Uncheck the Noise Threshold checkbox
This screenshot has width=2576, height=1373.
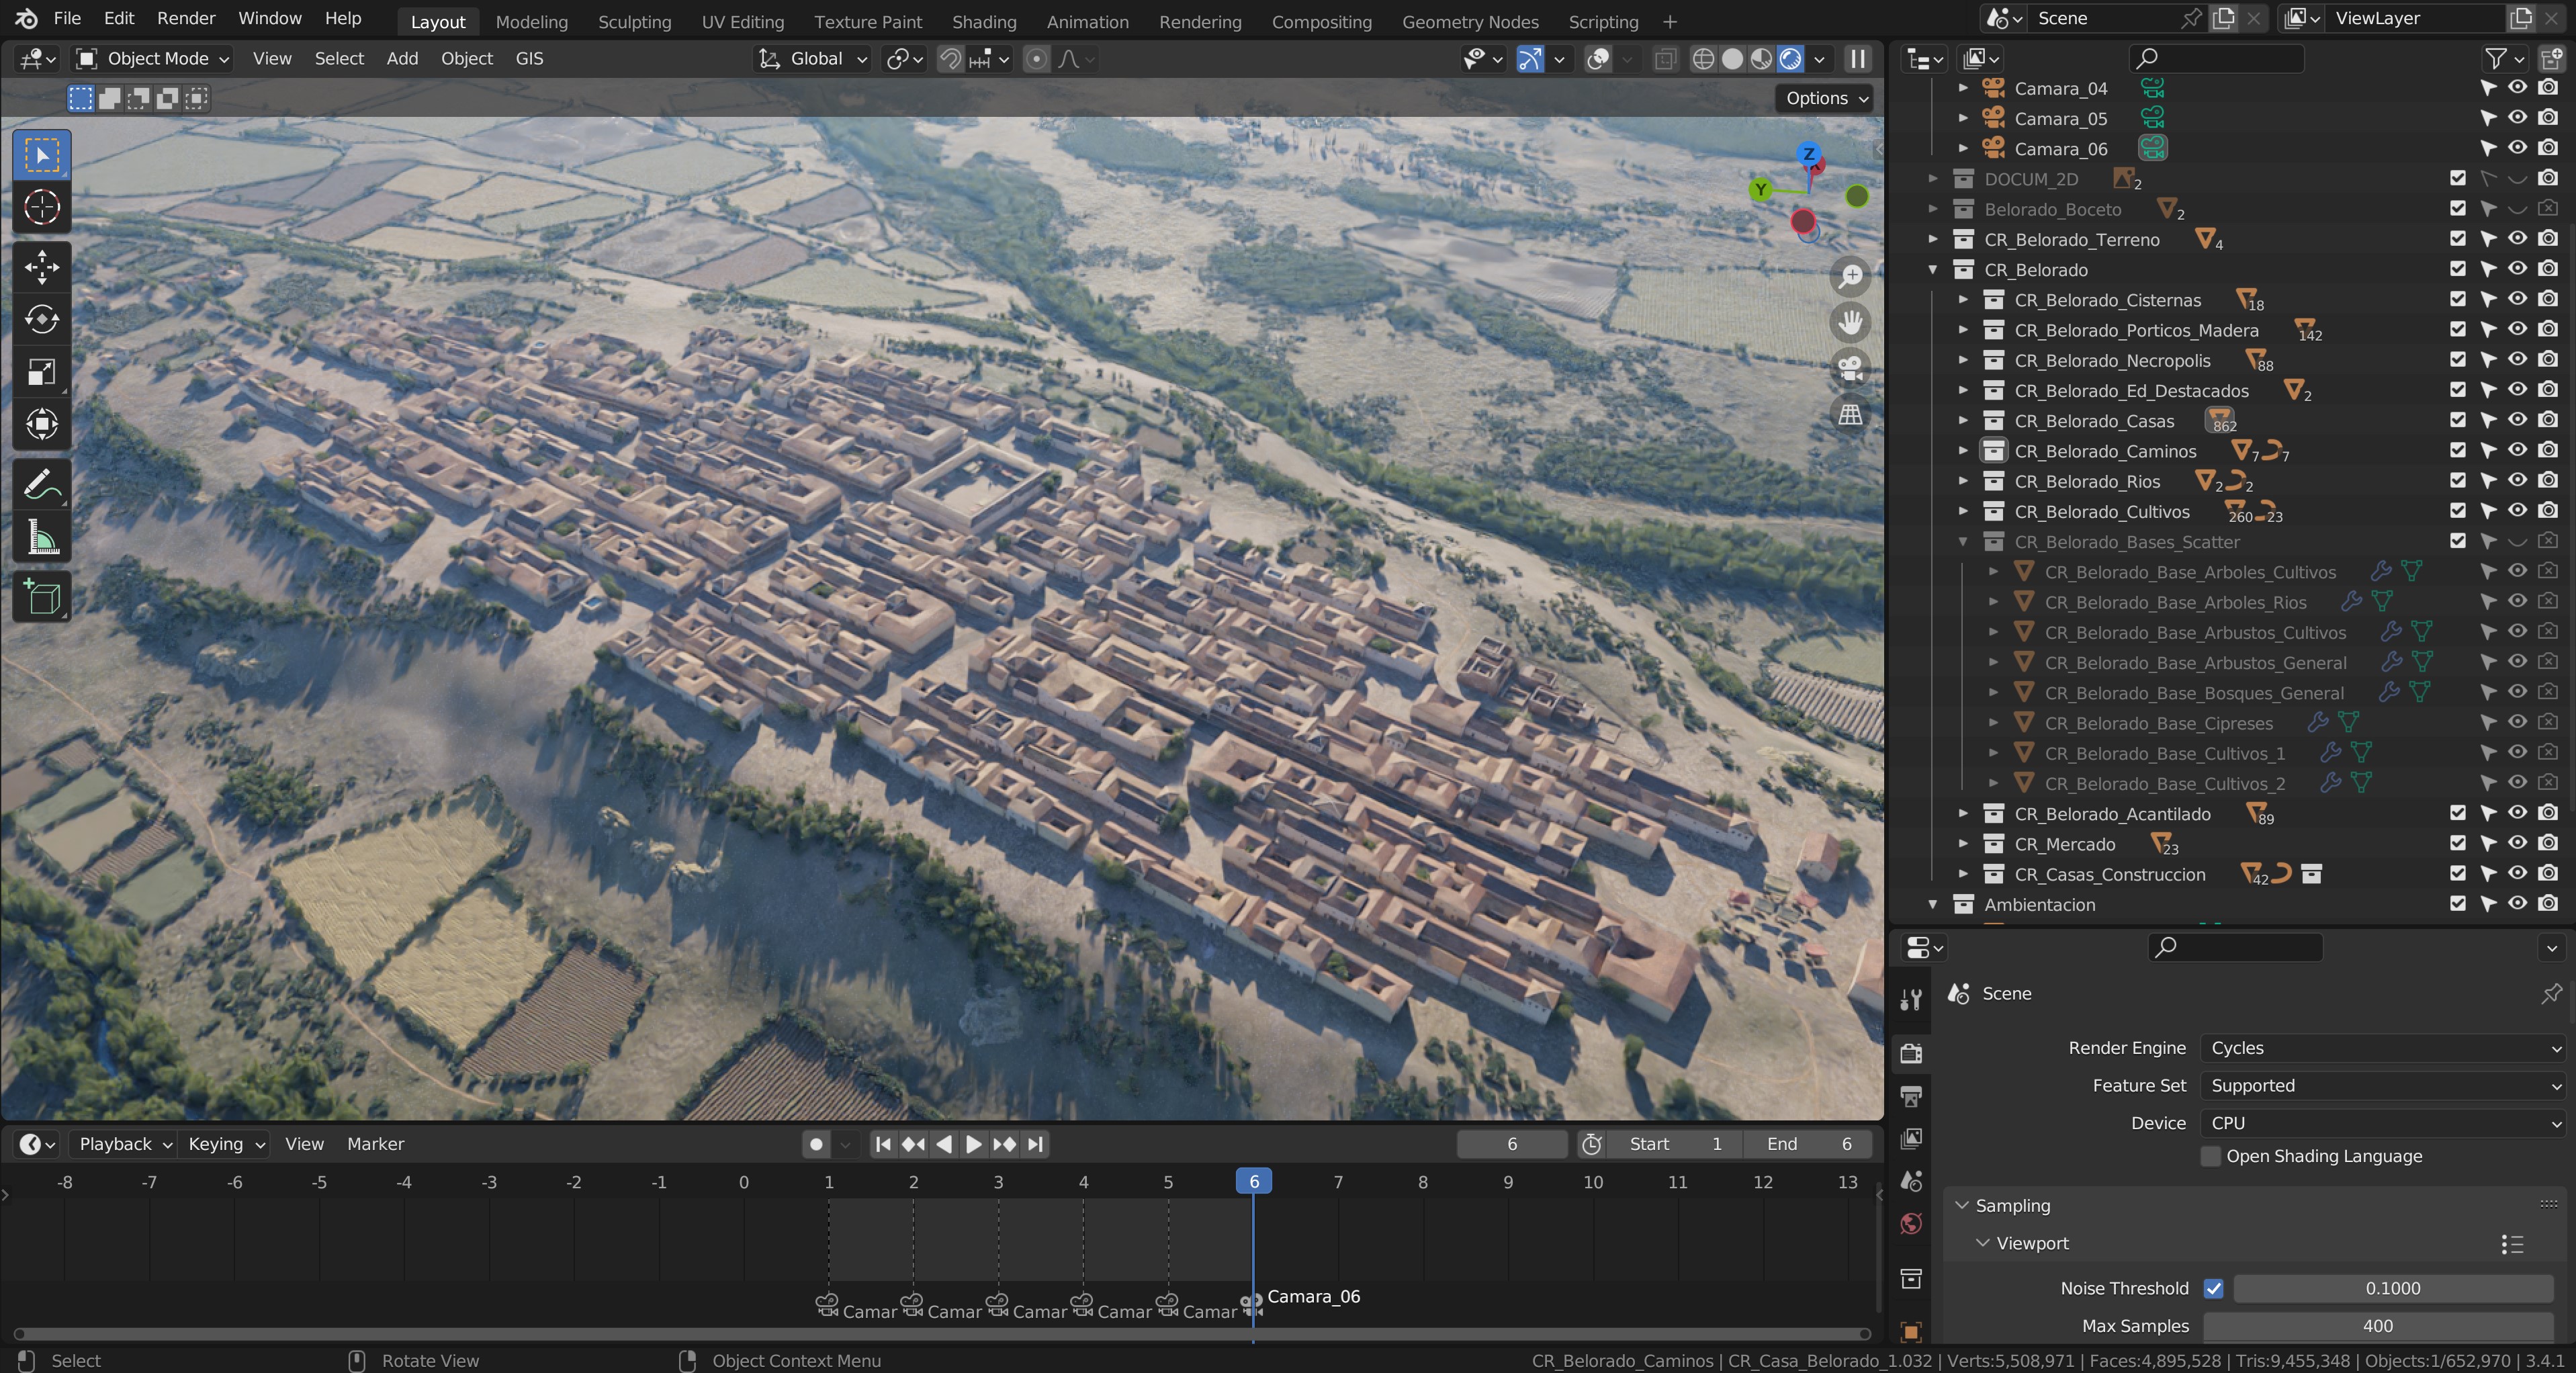coord(2213,1288)
